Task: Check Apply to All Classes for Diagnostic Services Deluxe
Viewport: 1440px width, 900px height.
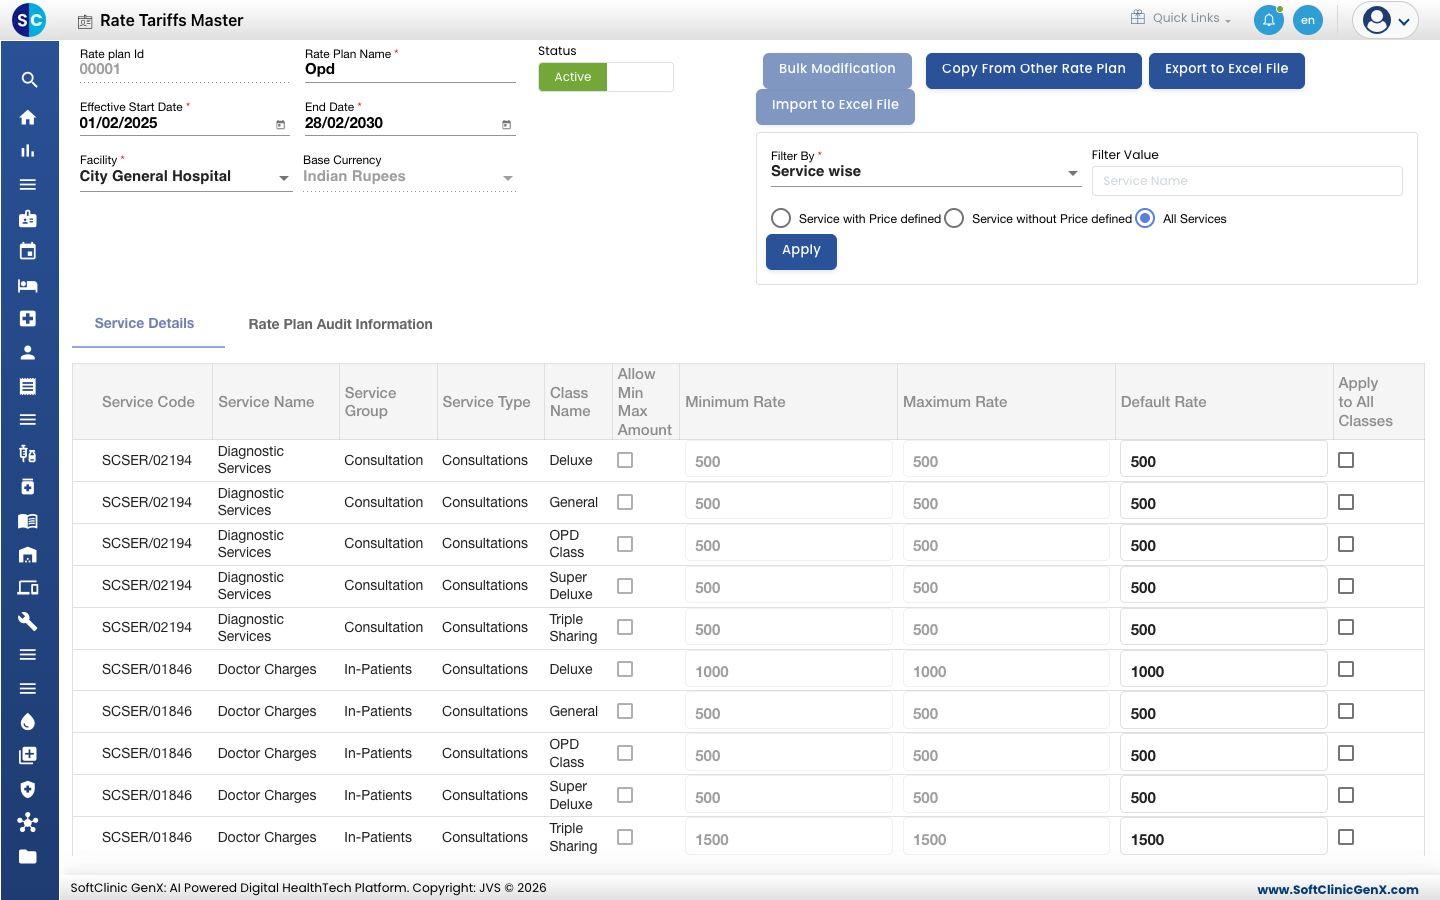Action: (x=1346, y=460)
